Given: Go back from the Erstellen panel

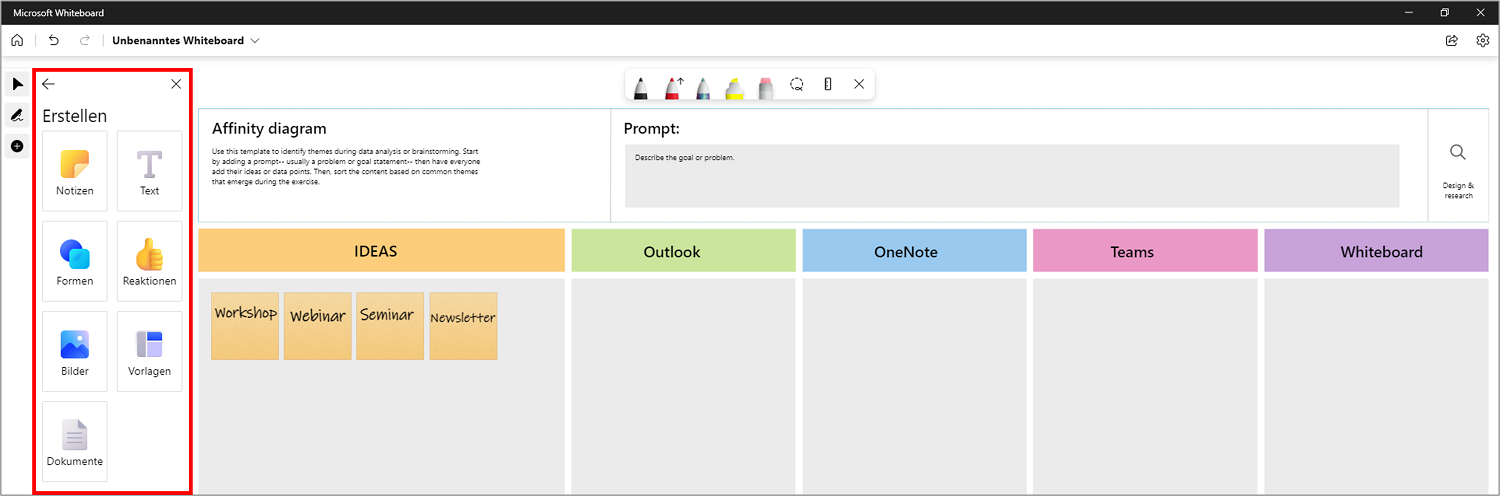Looking at the screenshot, I should [x=48, y=84].
